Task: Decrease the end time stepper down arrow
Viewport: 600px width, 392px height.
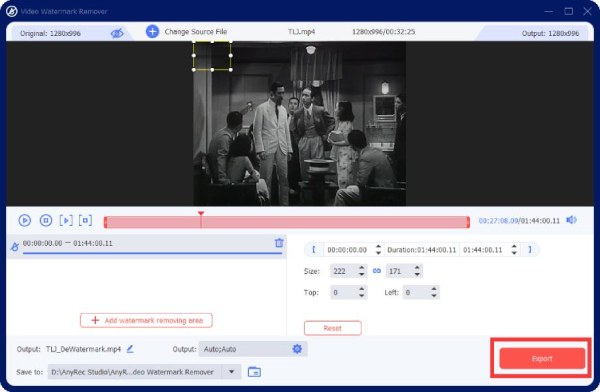Action: click(514, 253)
